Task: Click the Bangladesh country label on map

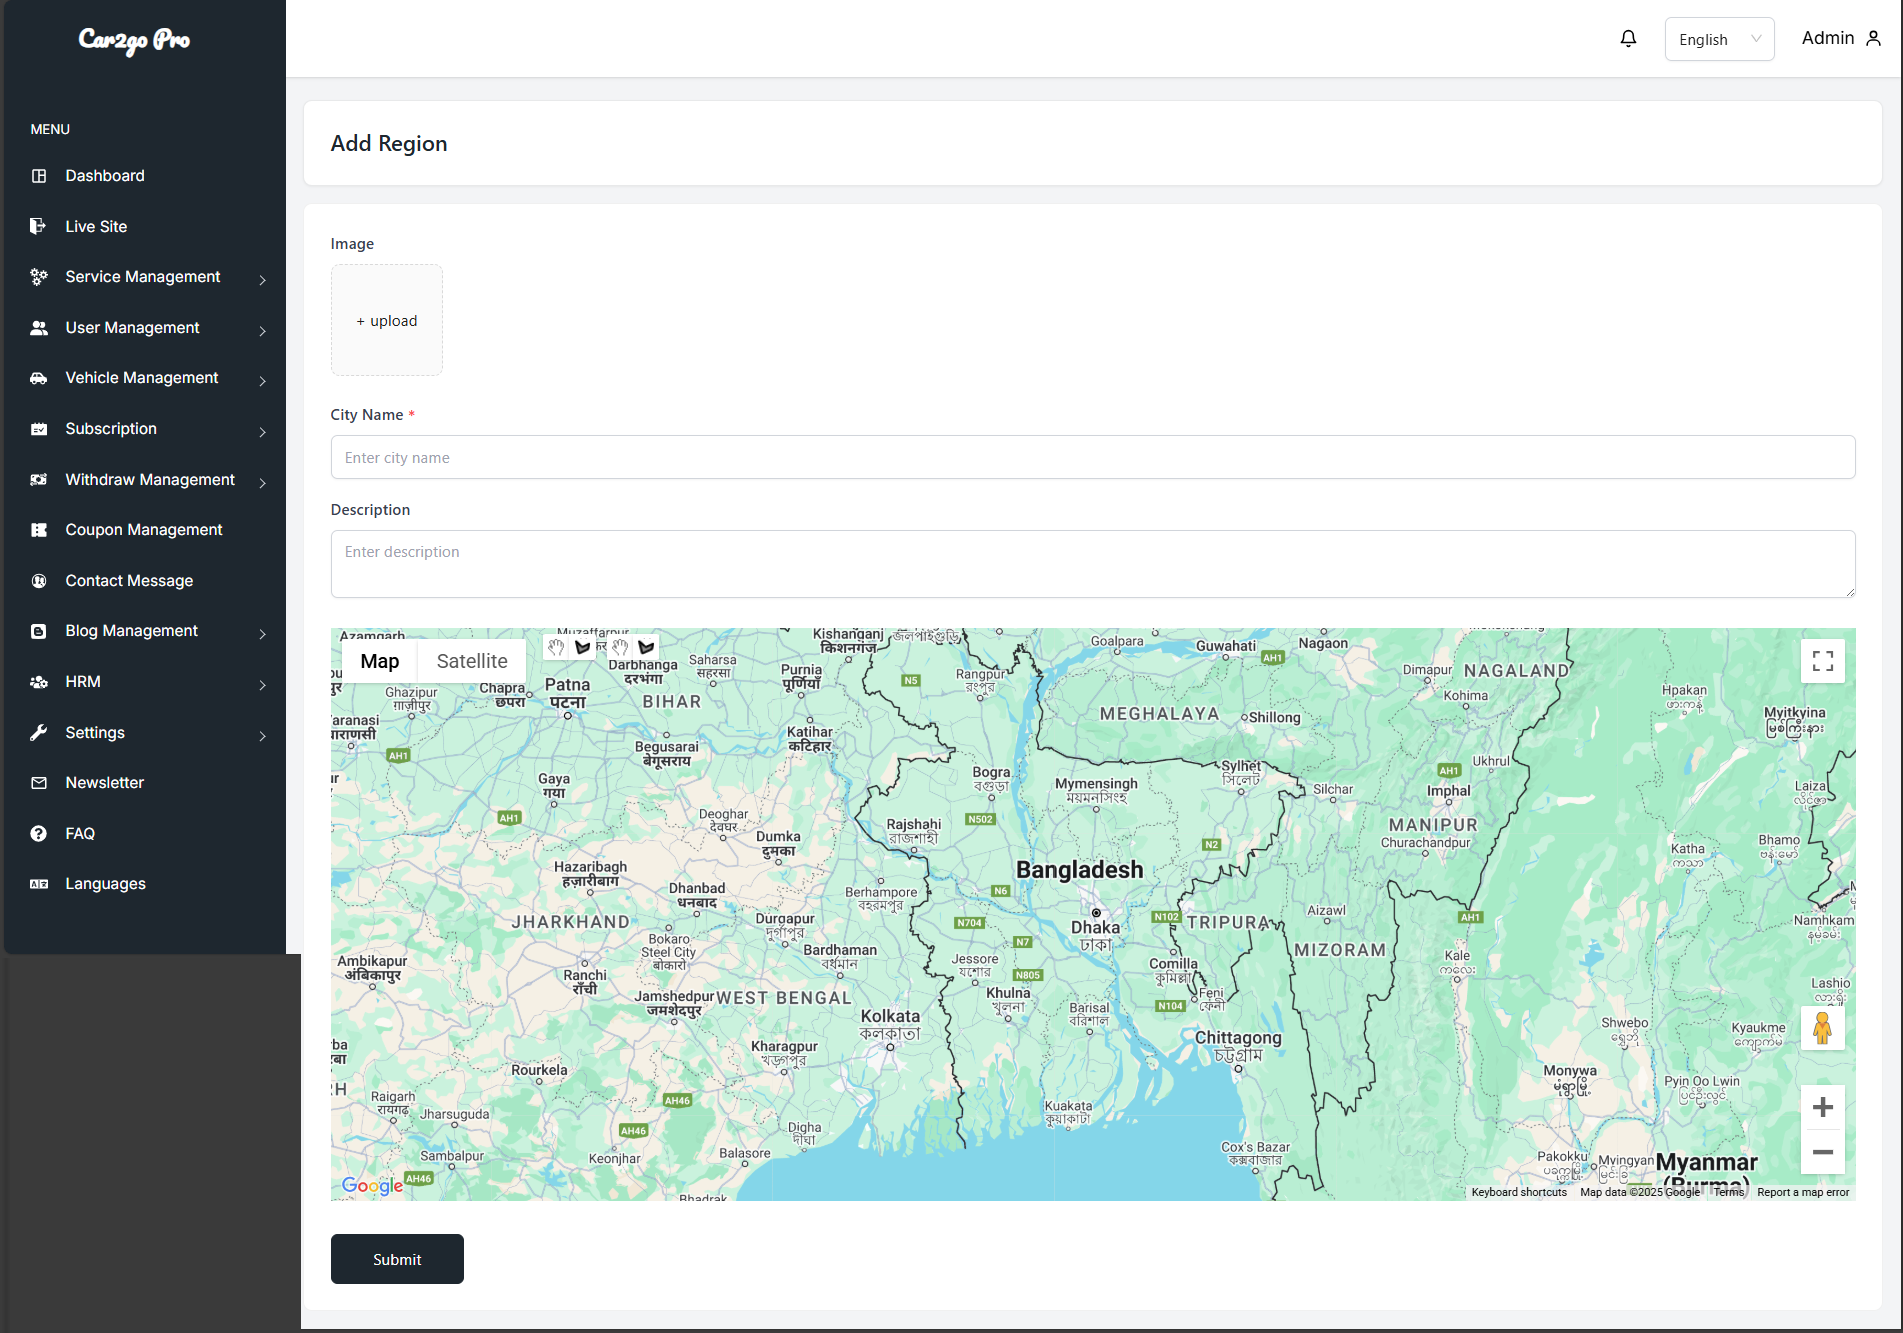Action: [x=1079, y=870]
